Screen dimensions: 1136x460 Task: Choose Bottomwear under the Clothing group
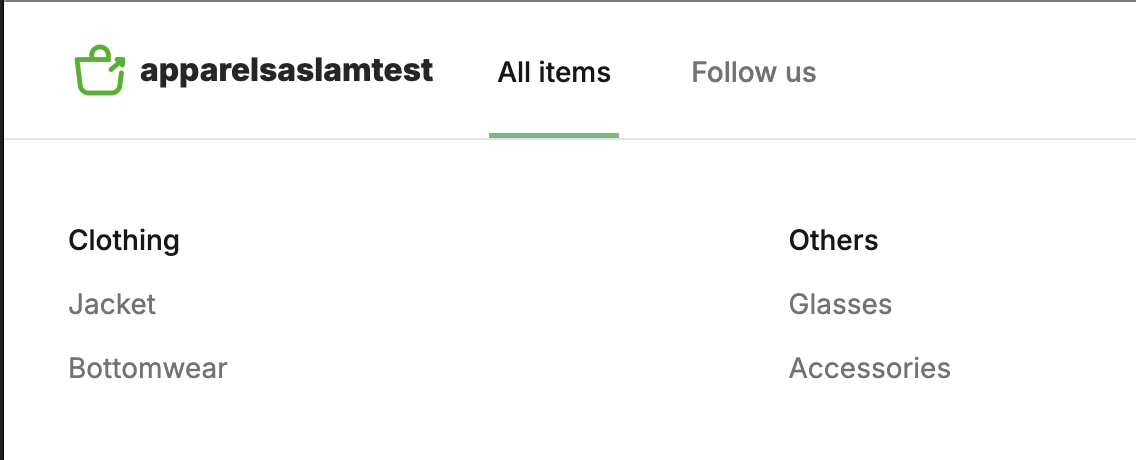tap(148, 368)
